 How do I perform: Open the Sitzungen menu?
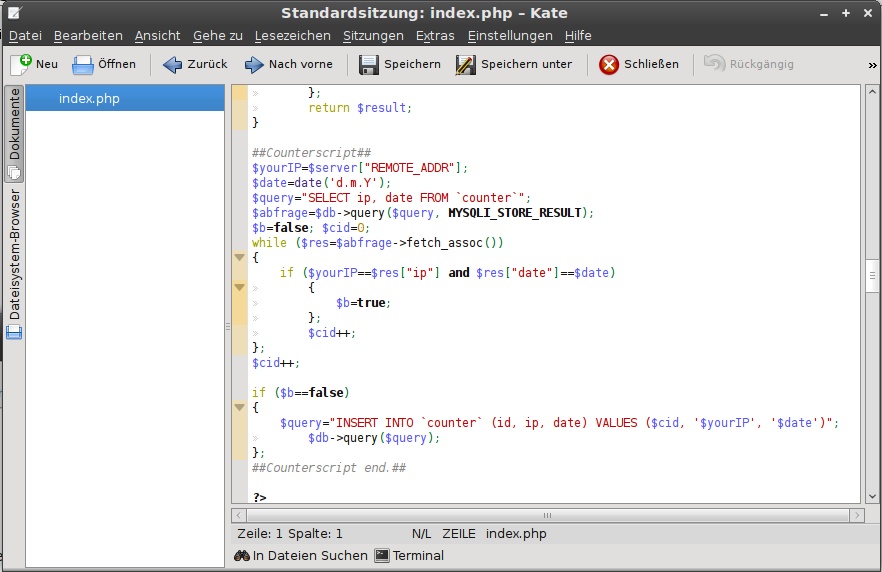(x=373, y=35)
